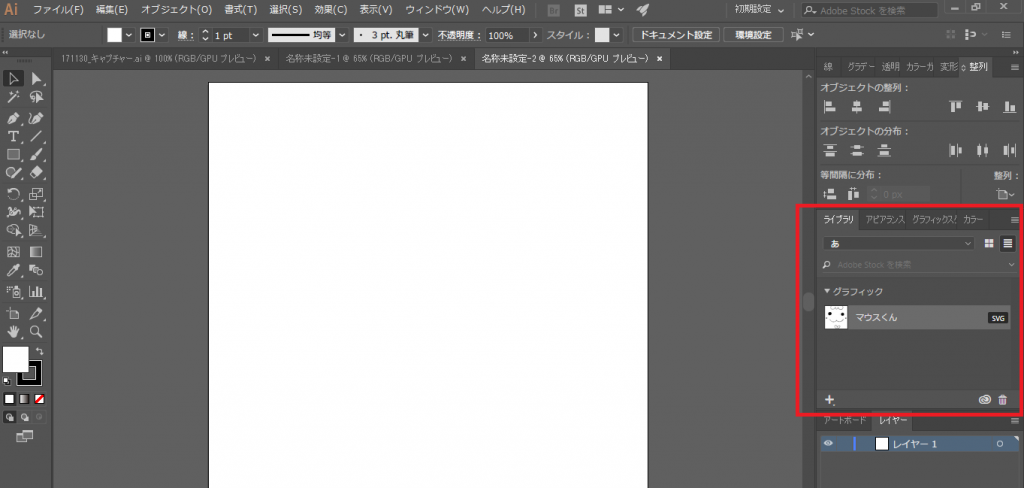Click the ドキュメント設定 button

point(677,35)
